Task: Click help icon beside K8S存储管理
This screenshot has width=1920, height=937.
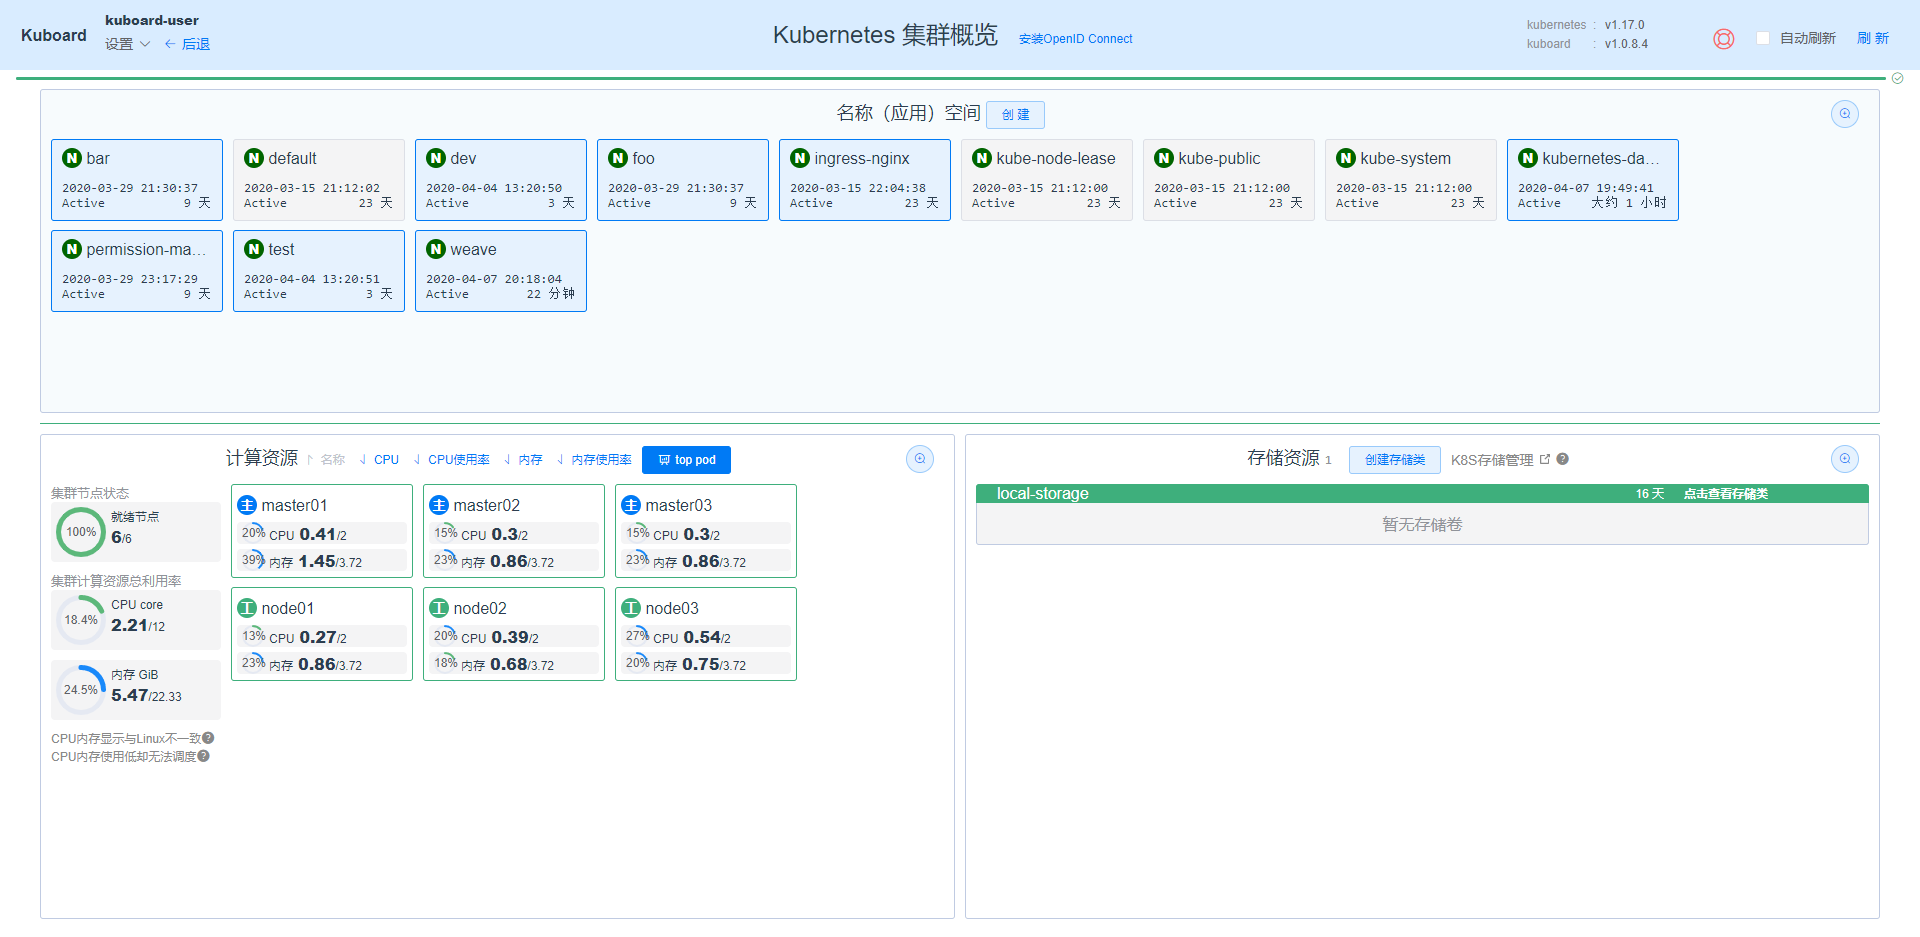Action: 1562,459
